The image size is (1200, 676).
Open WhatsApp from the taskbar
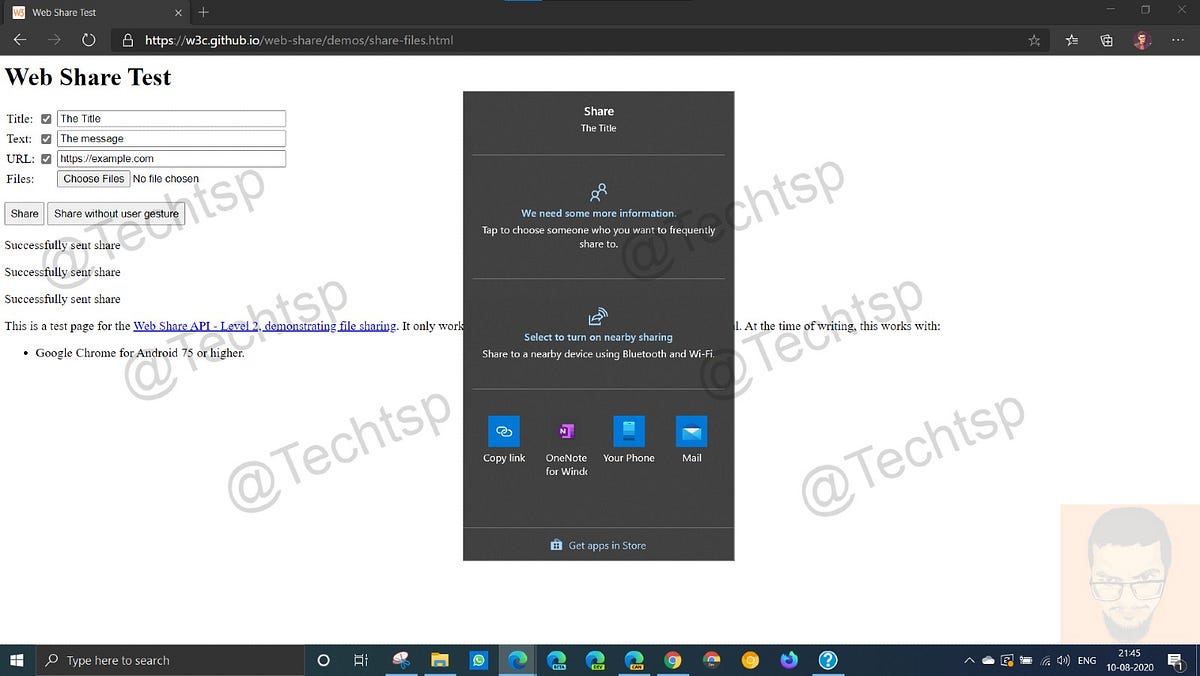click(x=479, y=660)
